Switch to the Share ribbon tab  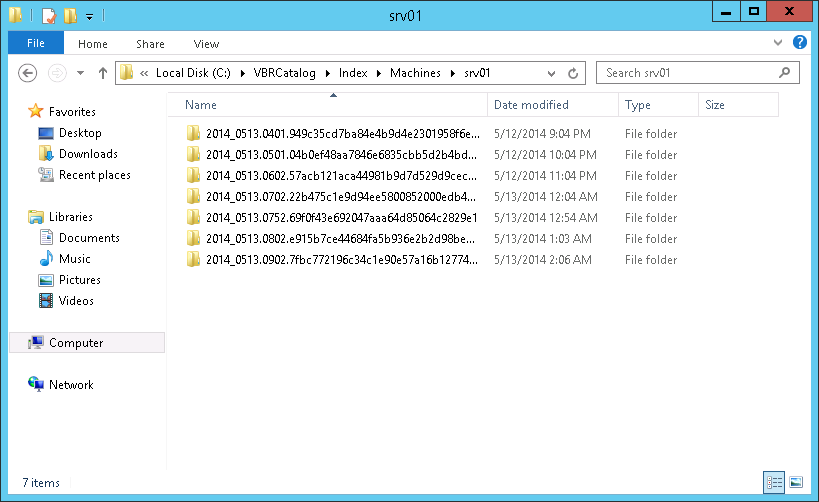tap(150, 44)
